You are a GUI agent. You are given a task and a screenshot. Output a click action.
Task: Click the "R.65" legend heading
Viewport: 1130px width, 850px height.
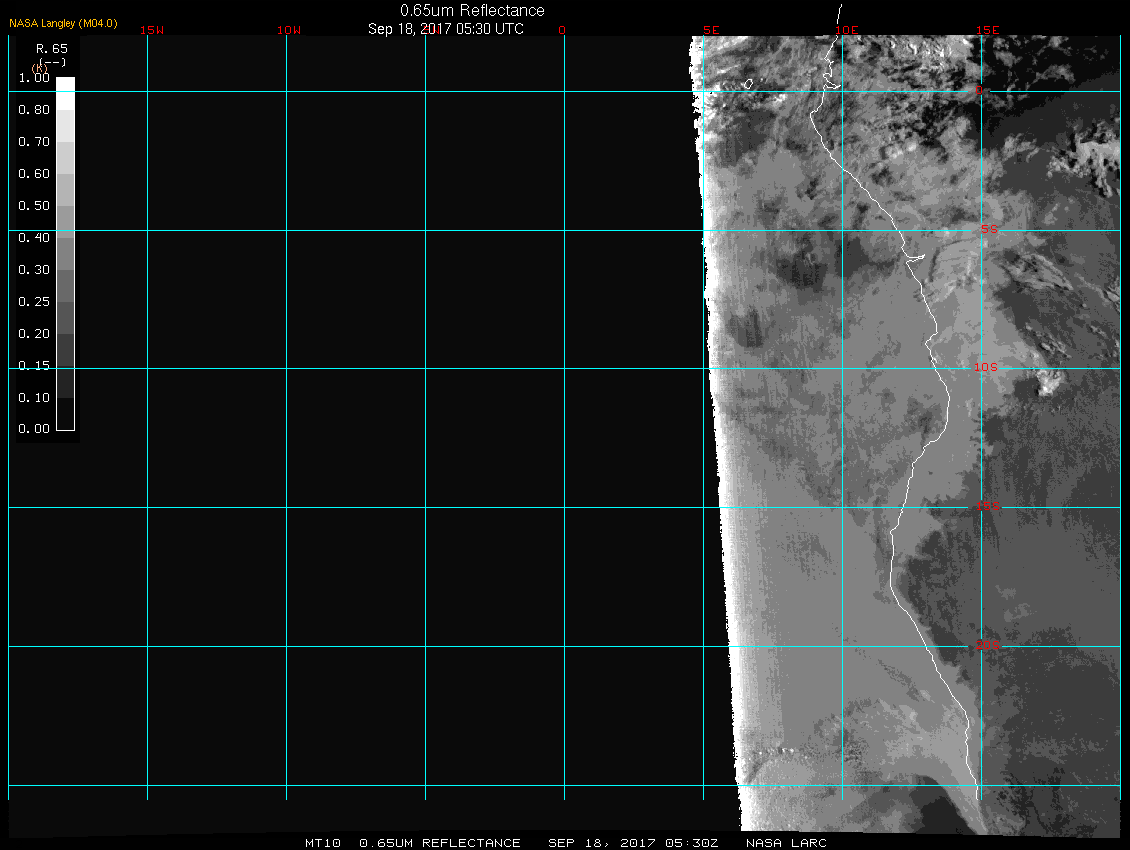pyautogui.click(x=52, y=49)
